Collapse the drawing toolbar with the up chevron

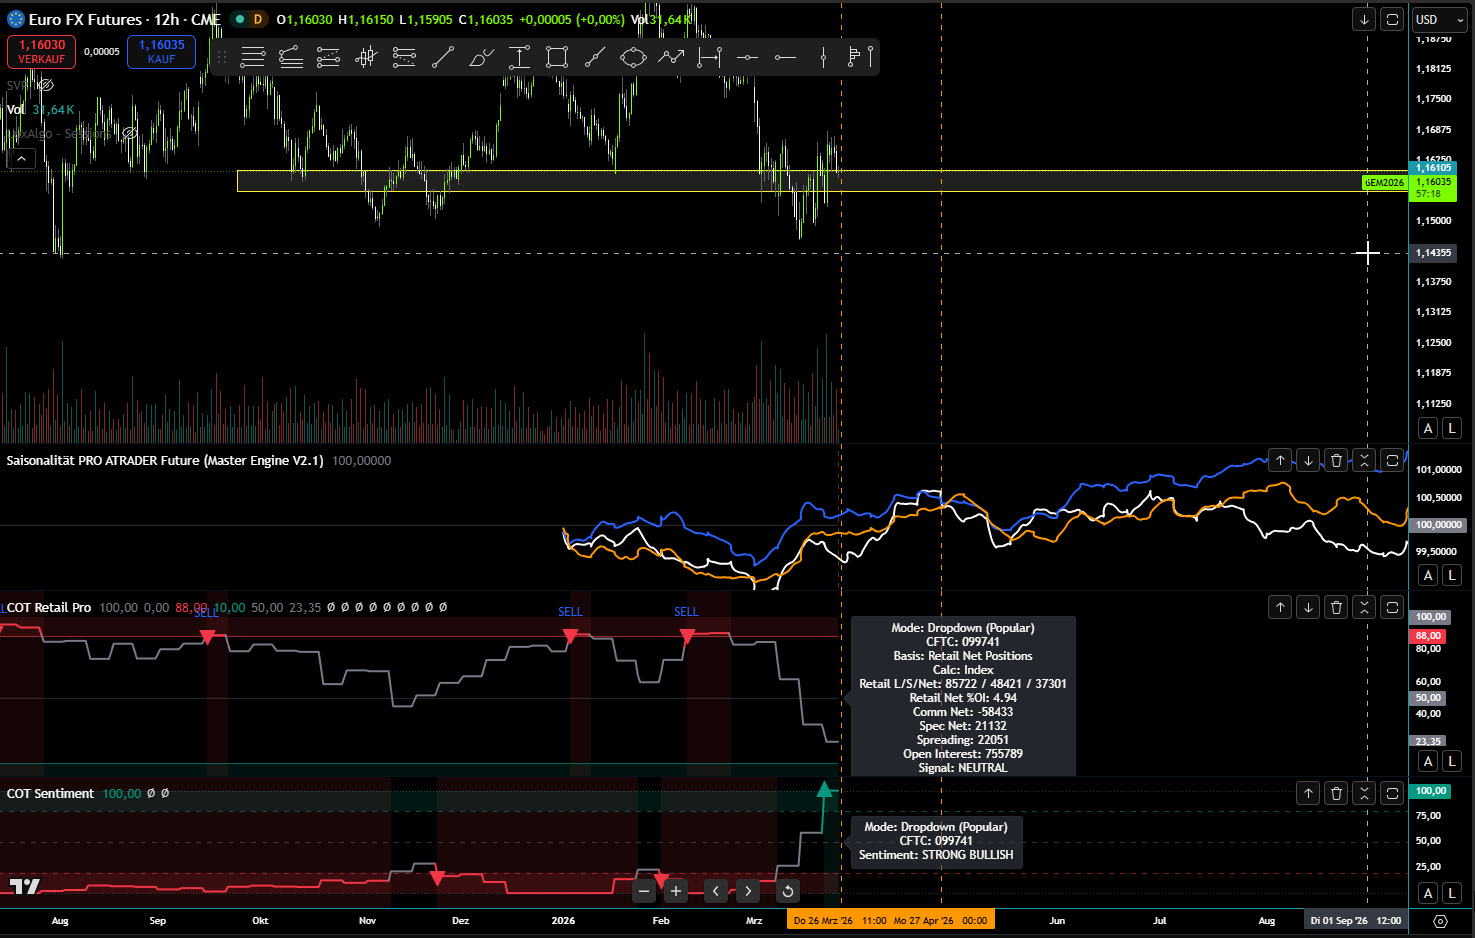(x=21, y=158)
